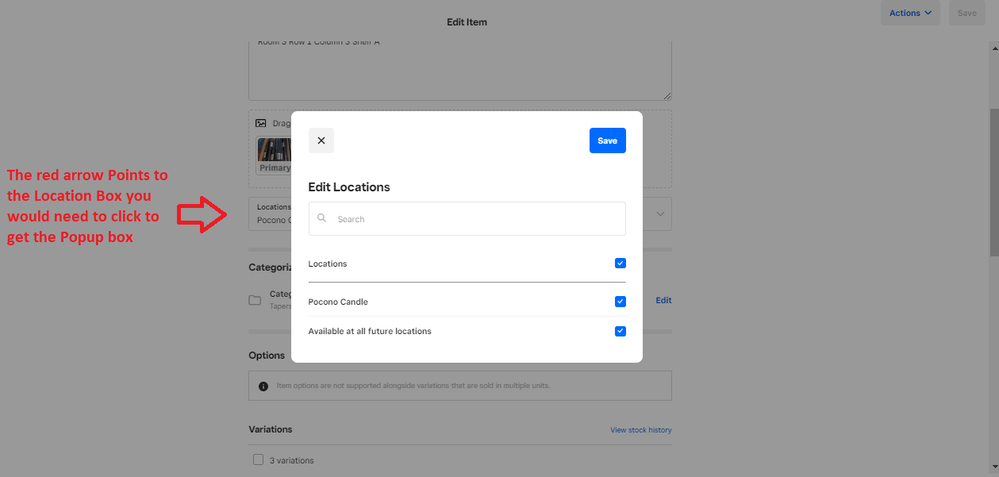Close the Edit Locations popup
999x477 pixels.
coord(321,141)
